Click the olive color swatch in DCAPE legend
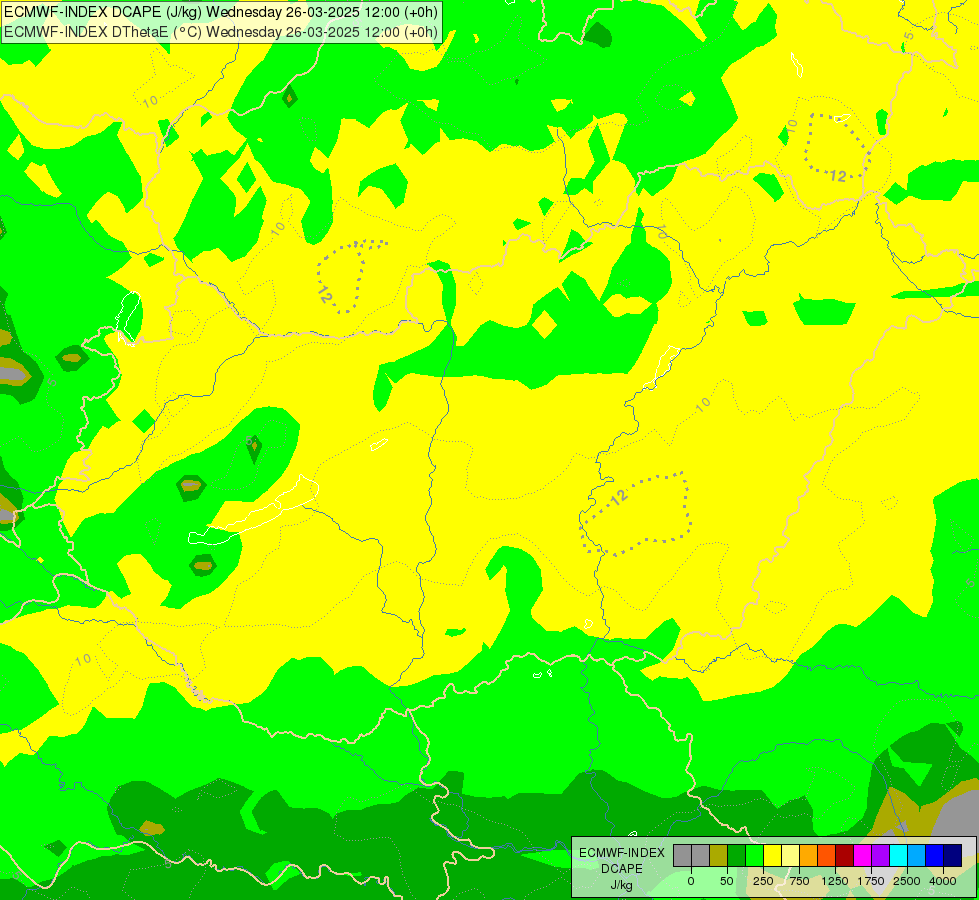Image resolution: width=979 pixels, height=900 pixels. coord(719,856)
